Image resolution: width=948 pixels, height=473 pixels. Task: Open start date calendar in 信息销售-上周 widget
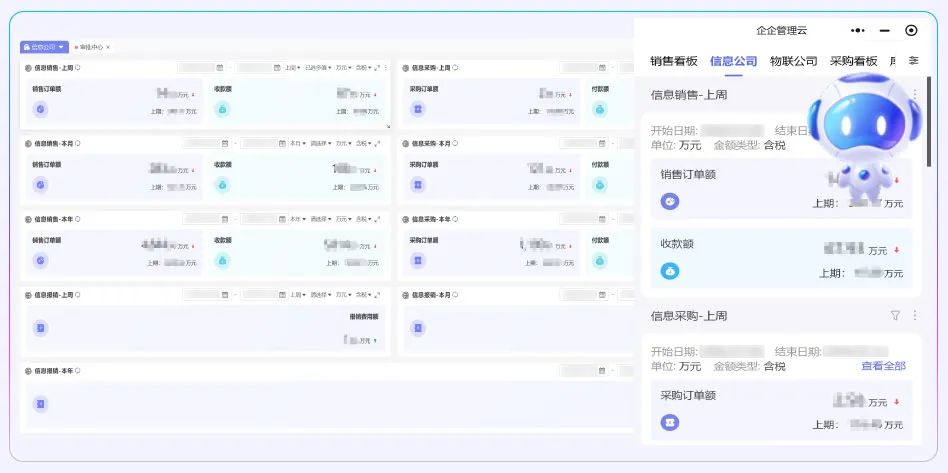(220, 68)
